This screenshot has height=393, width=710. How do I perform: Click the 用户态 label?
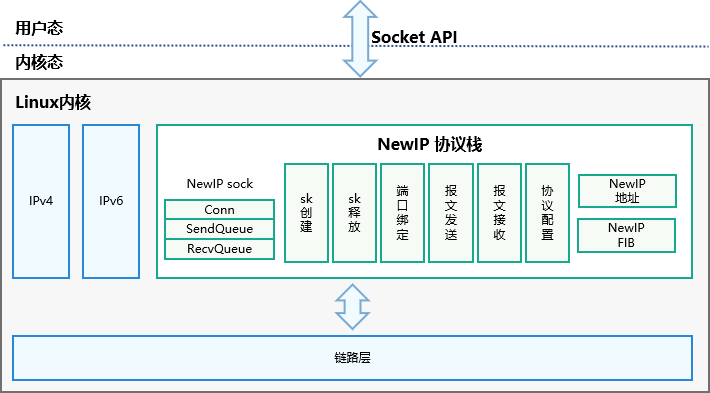[39, 28]
